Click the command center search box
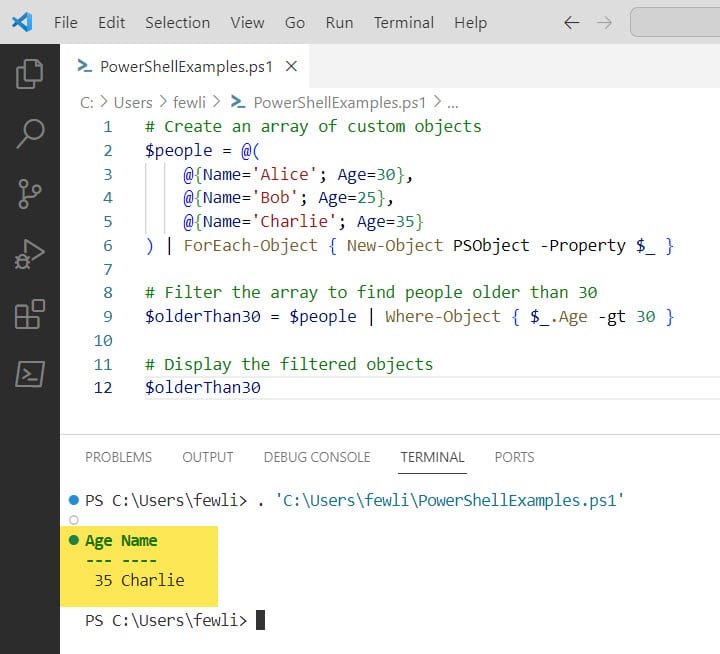The image size is (720, 654). coord(675,22)
